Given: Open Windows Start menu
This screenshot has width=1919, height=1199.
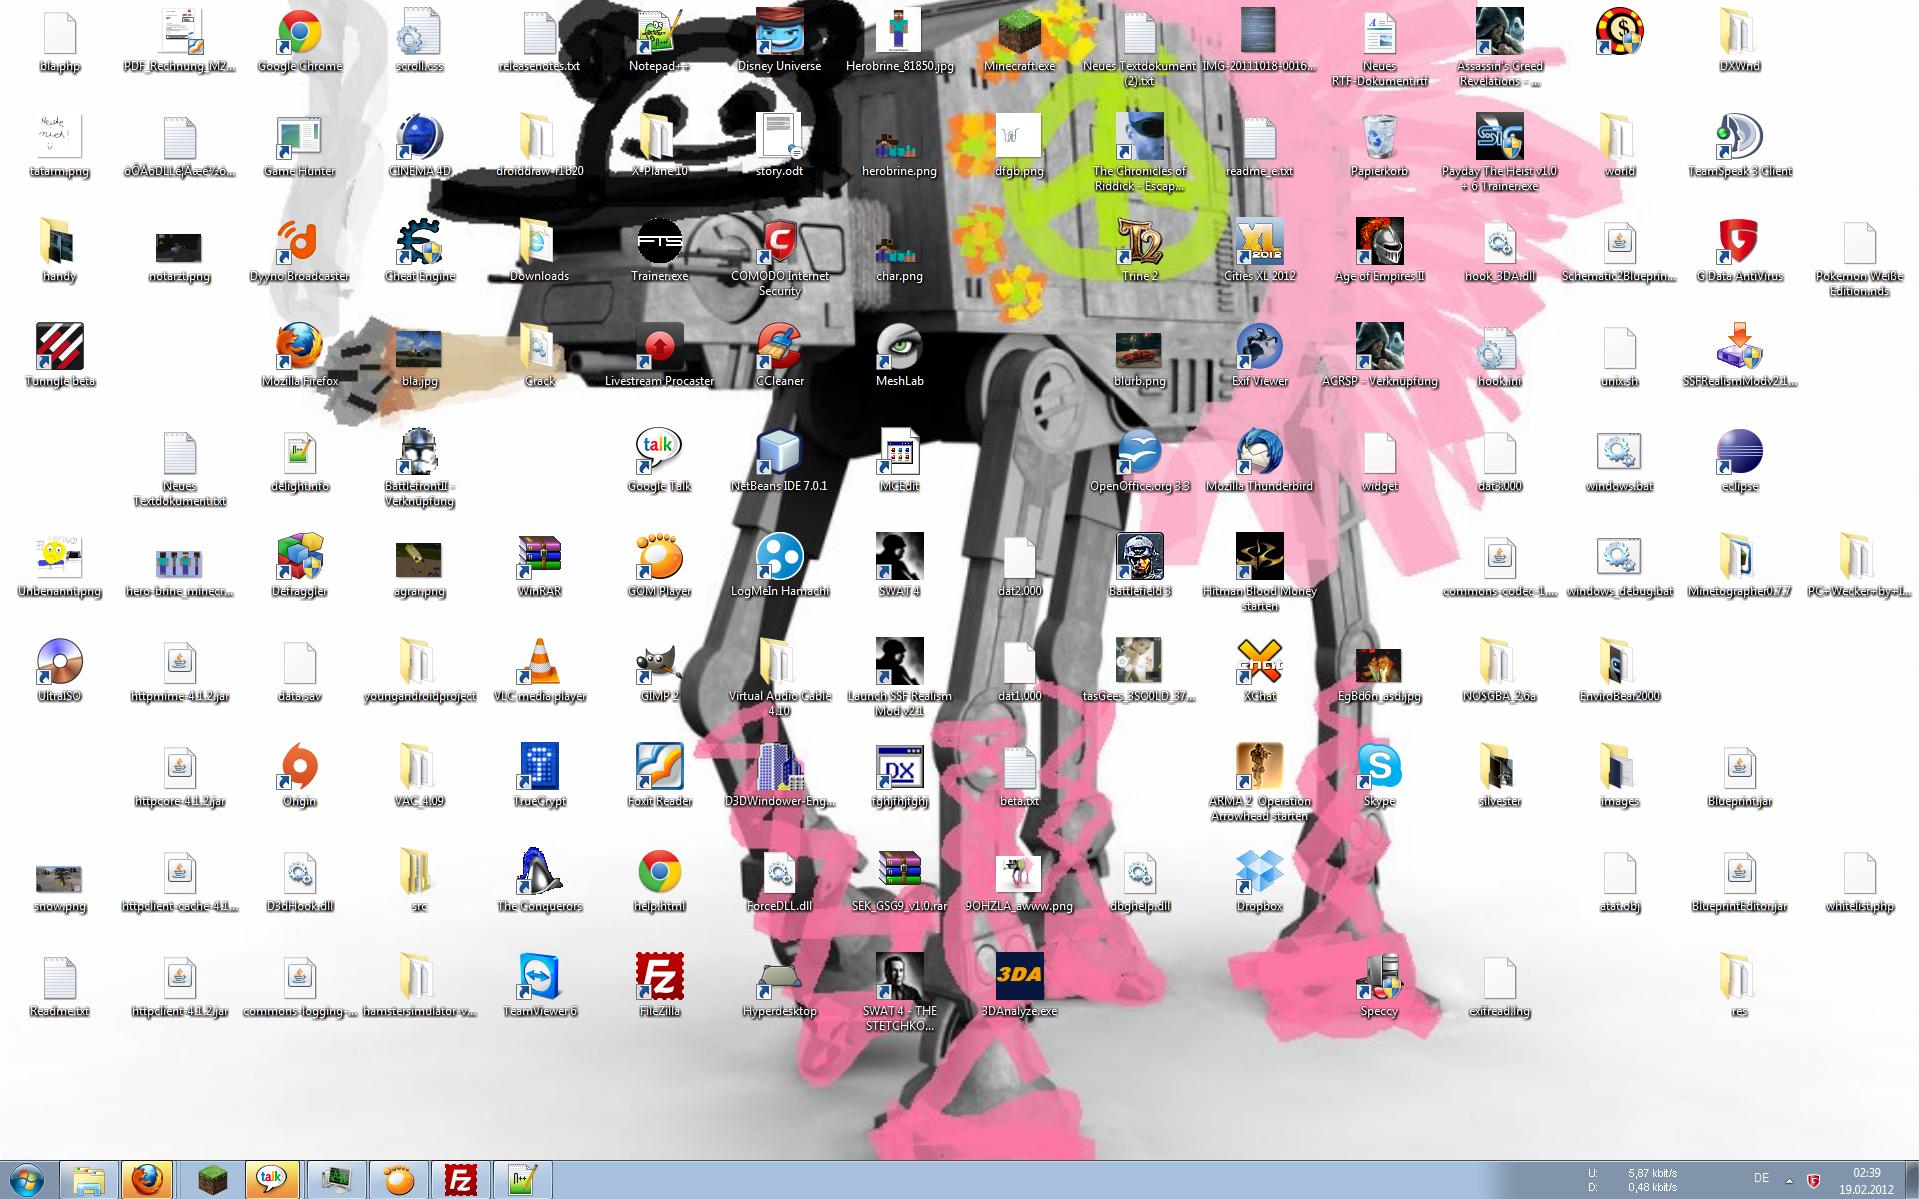Looking at the screenshot, I should click(x=27, y=1180).
